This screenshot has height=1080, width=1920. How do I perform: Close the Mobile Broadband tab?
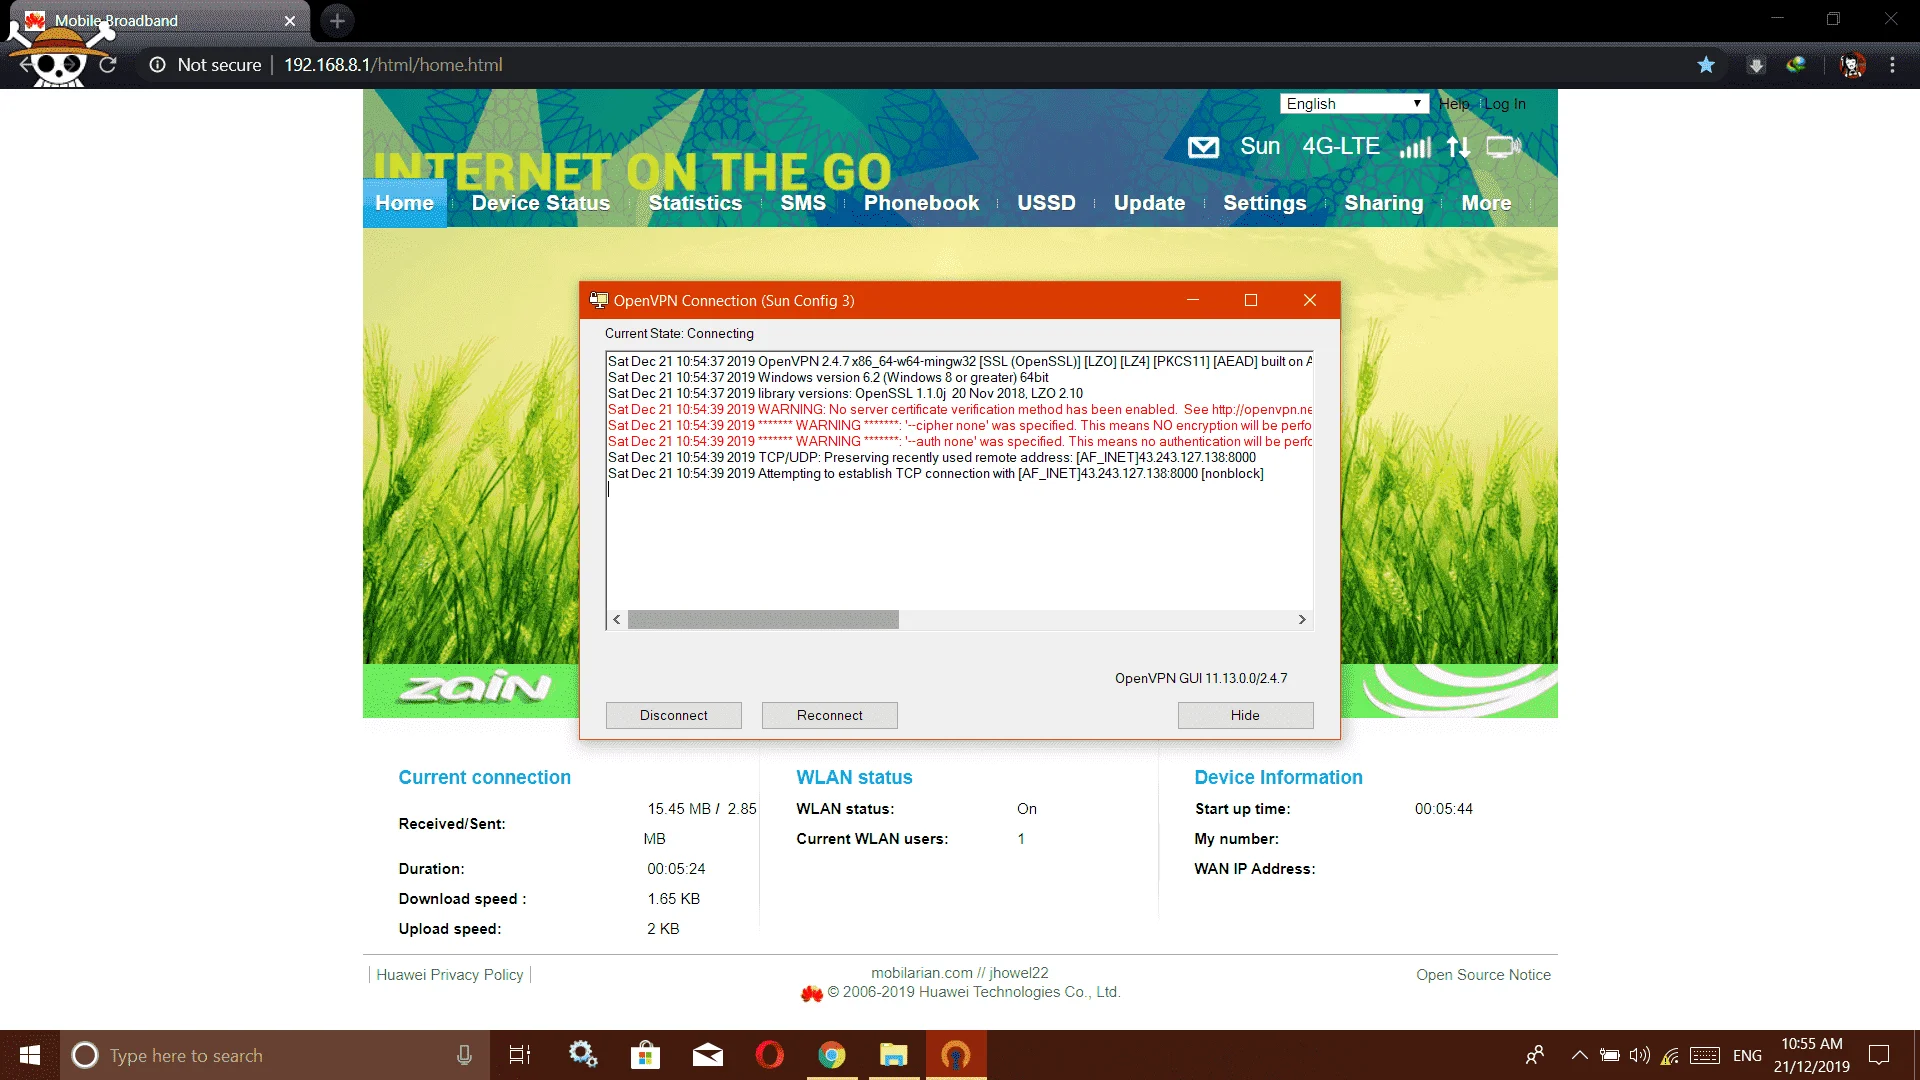(290, 21)
